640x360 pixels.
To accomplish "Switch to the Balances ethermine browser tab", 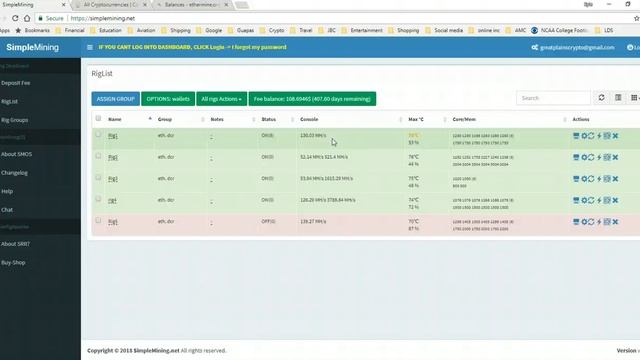I will tap(192, 5).
